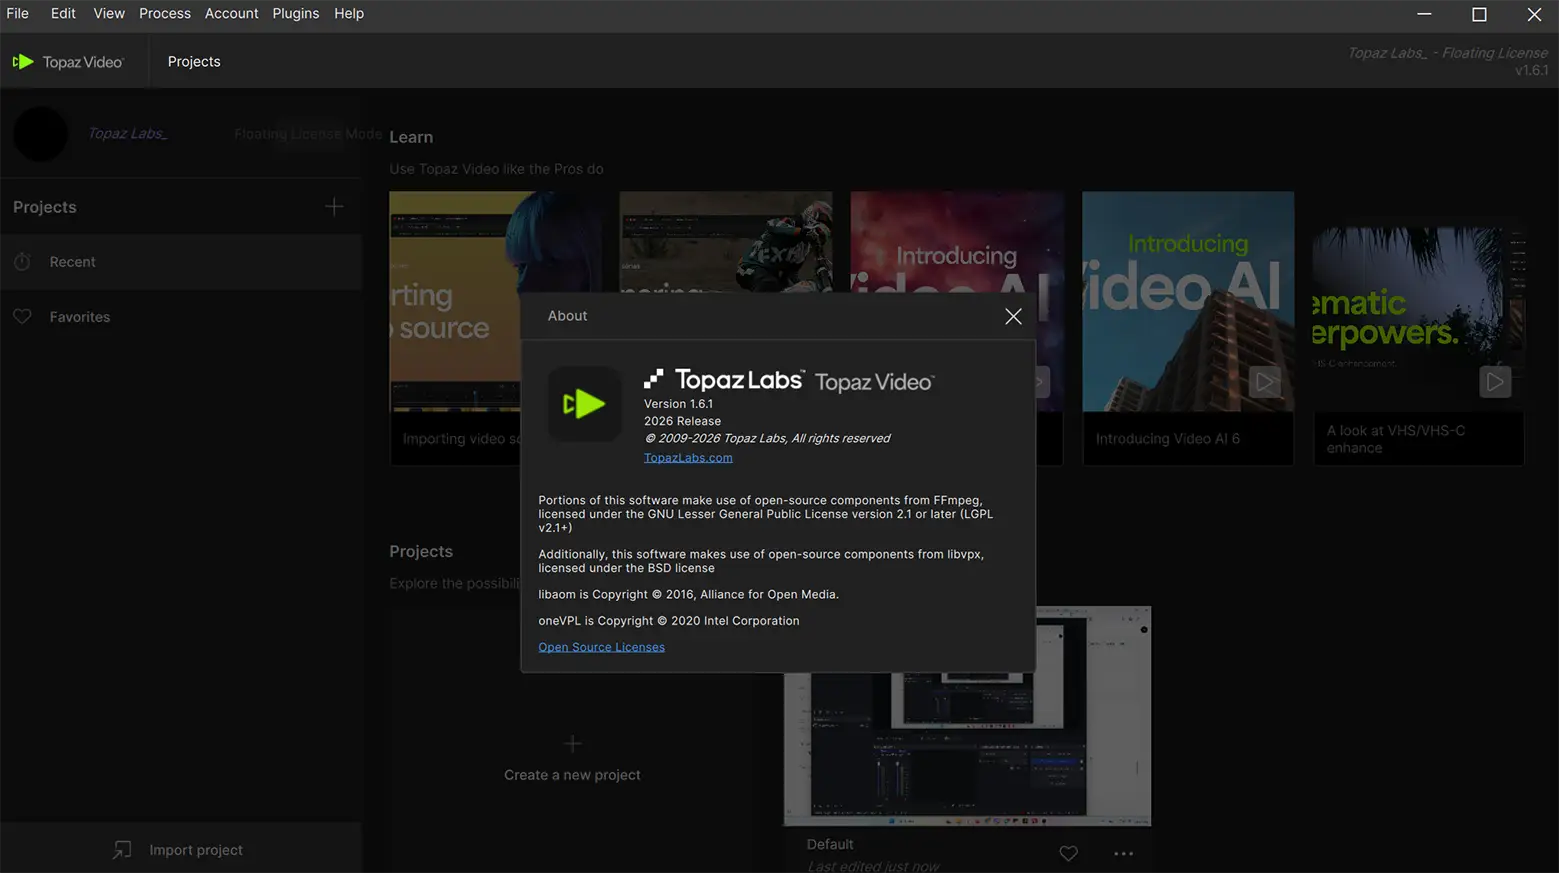Click the Topaz Video icon in About dialog
The width and height of the screenshot is (1559, 873).
click(585, 404)
